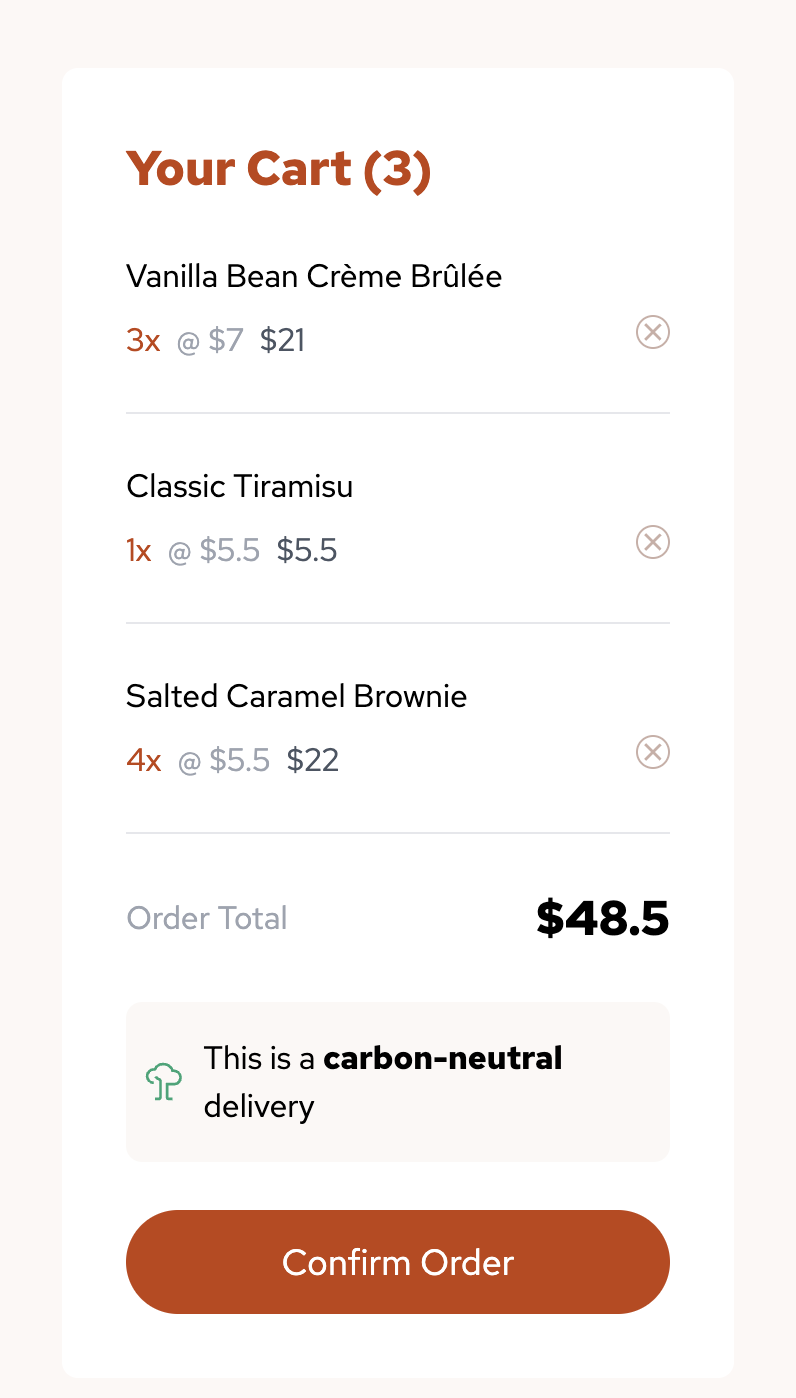The height and width of the screenshot is (1398, 796).
Task: Select the Vanilla Bean Crème Brûlée name
Action: [x=314, y=276]
